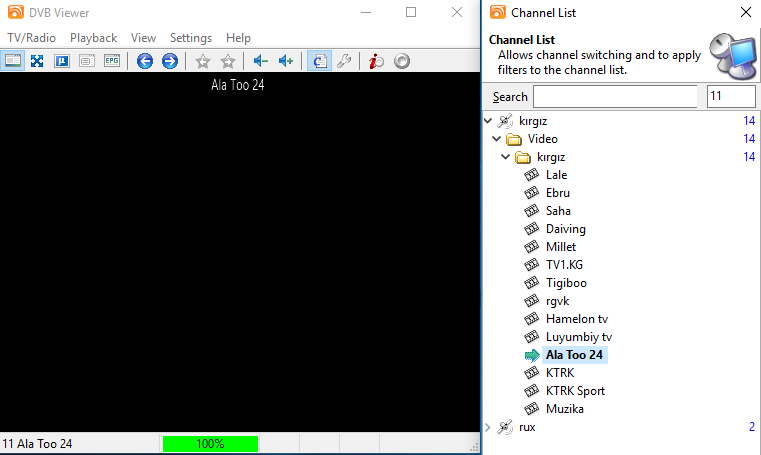The height and width of the screenshot is (455, 761).
Task: Select the Tigiboo channel
Action: (566, 282)
